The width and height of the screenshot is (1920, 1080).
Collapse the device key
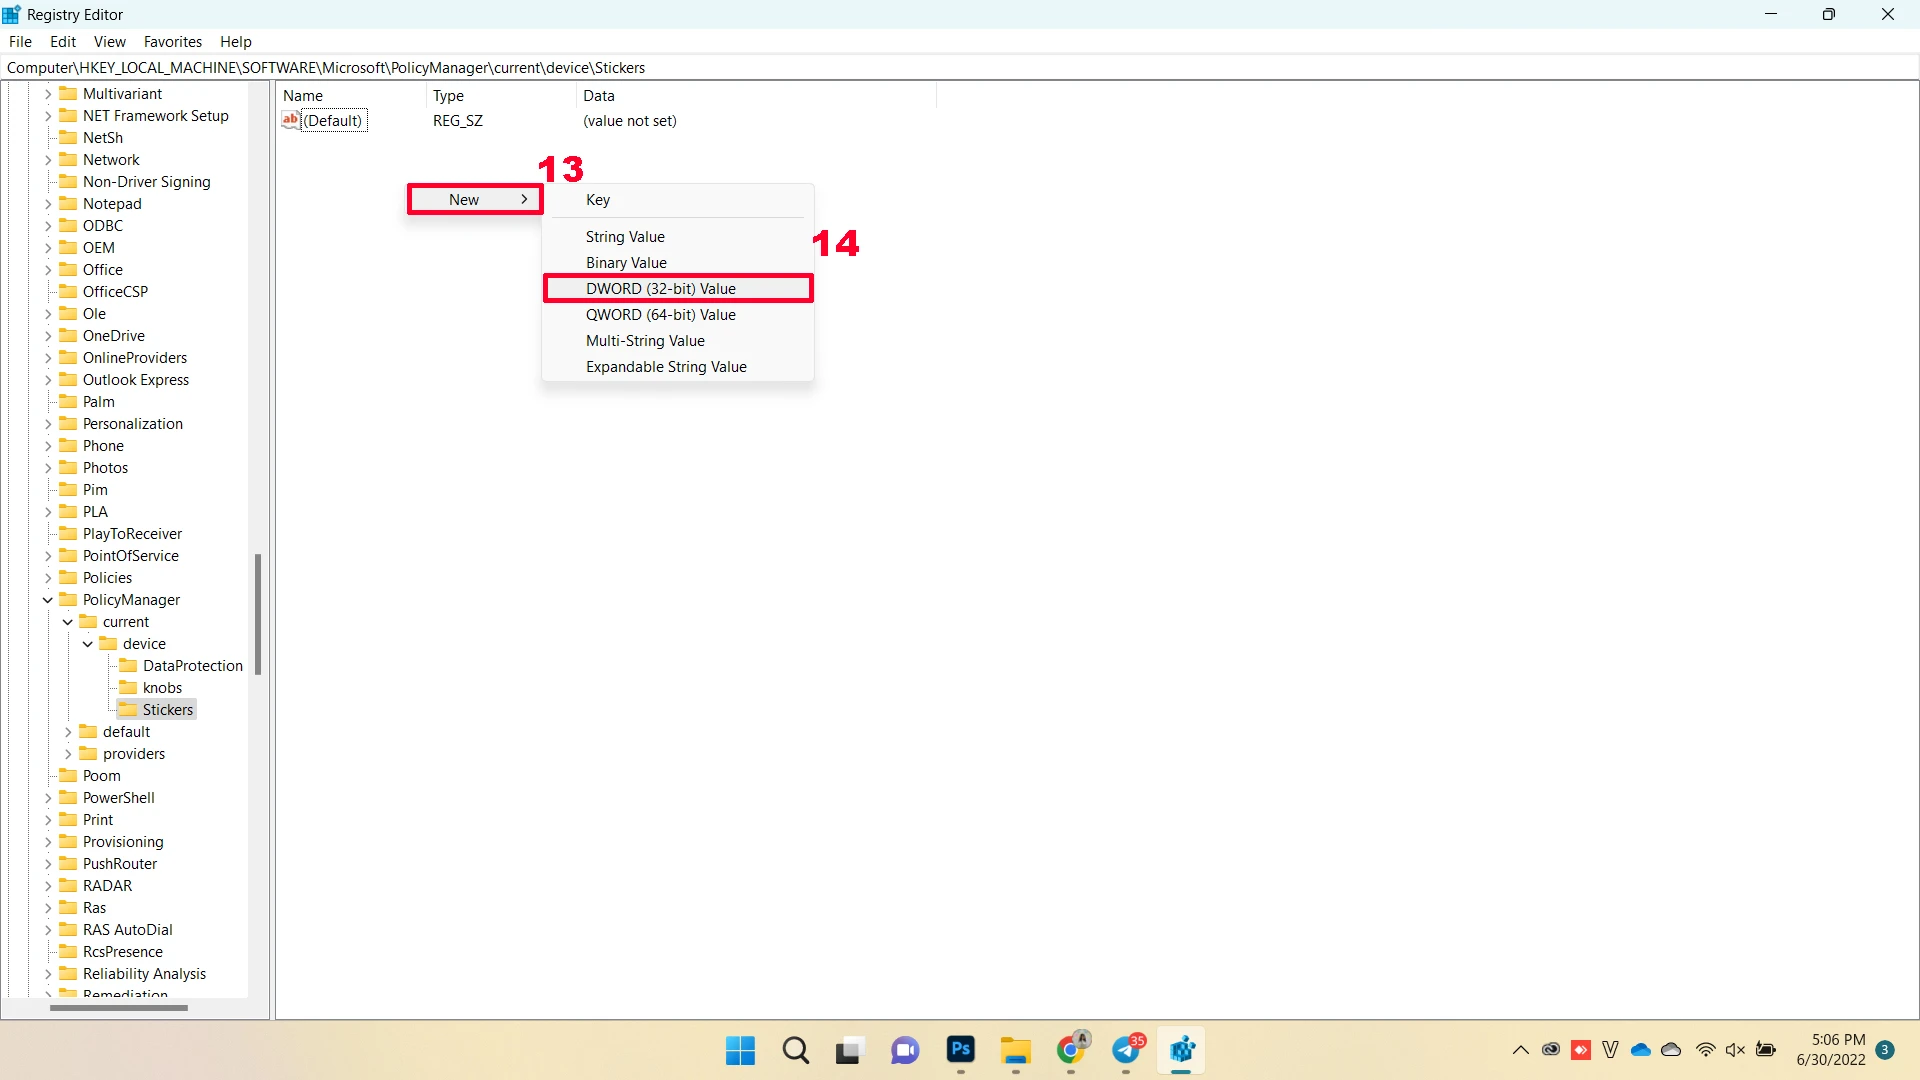coord(87,644)
